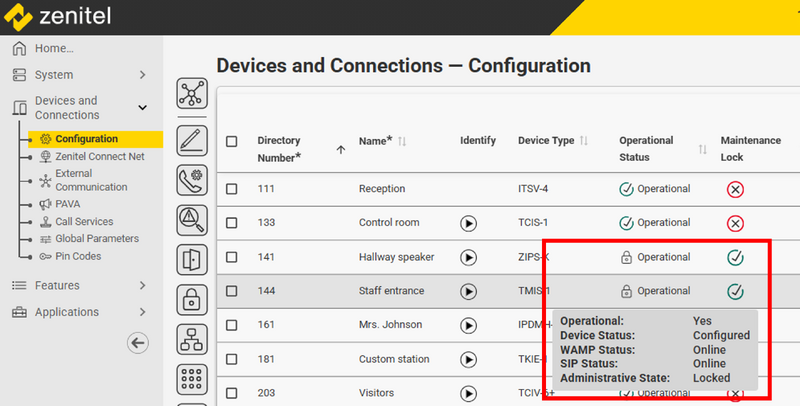
Task: Click the Reception name cell
Action: 382,189
